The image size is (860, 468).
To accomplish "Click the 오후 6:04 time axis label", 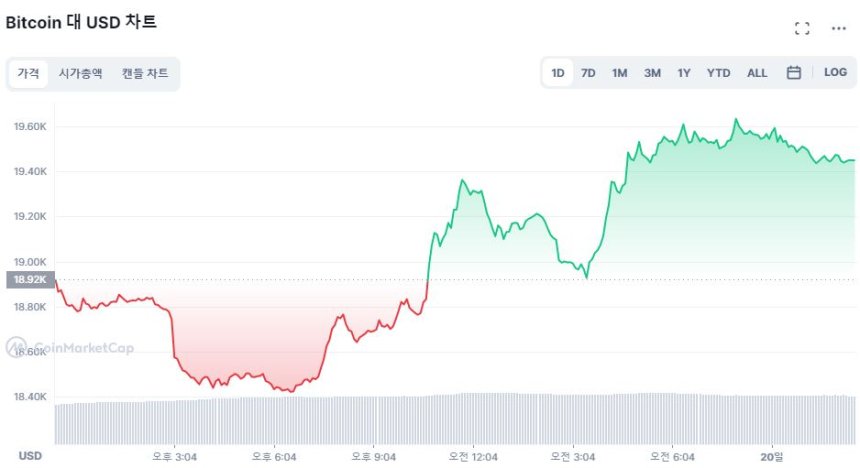I will 274,456.
